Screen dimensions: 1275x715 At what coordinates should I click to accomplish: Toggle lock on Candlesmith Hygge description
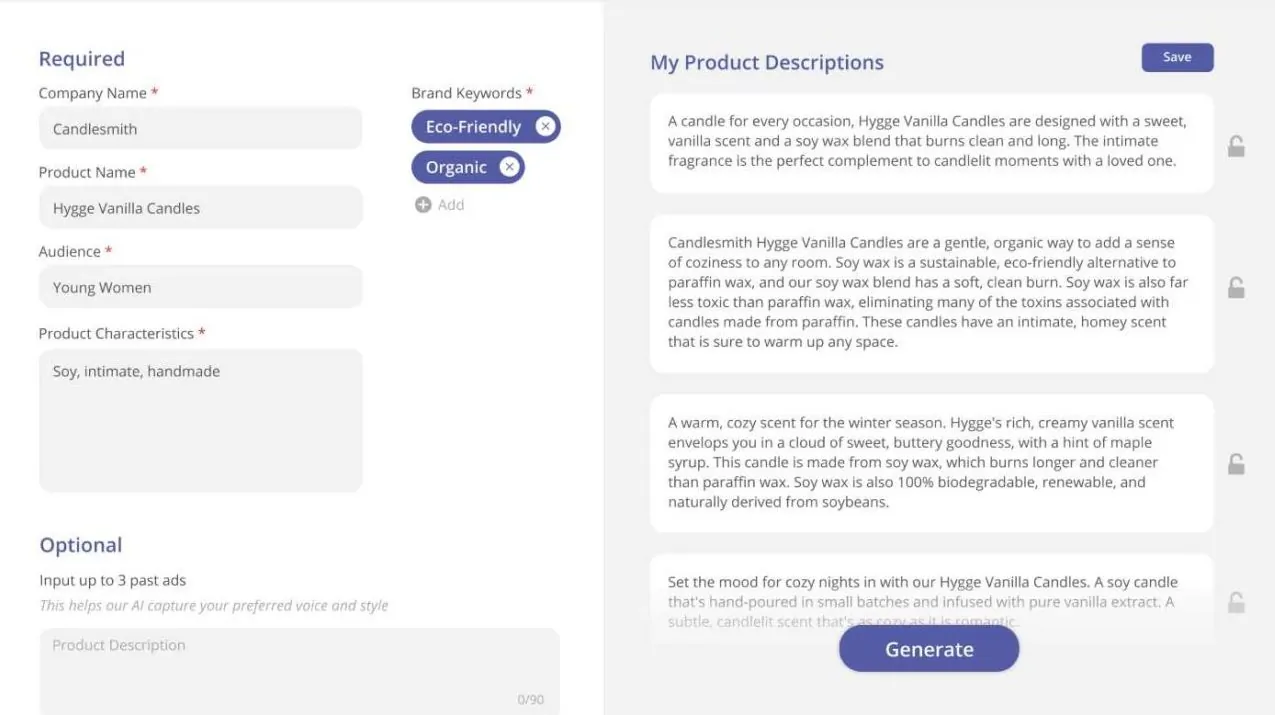click(x=1236, y=288)
